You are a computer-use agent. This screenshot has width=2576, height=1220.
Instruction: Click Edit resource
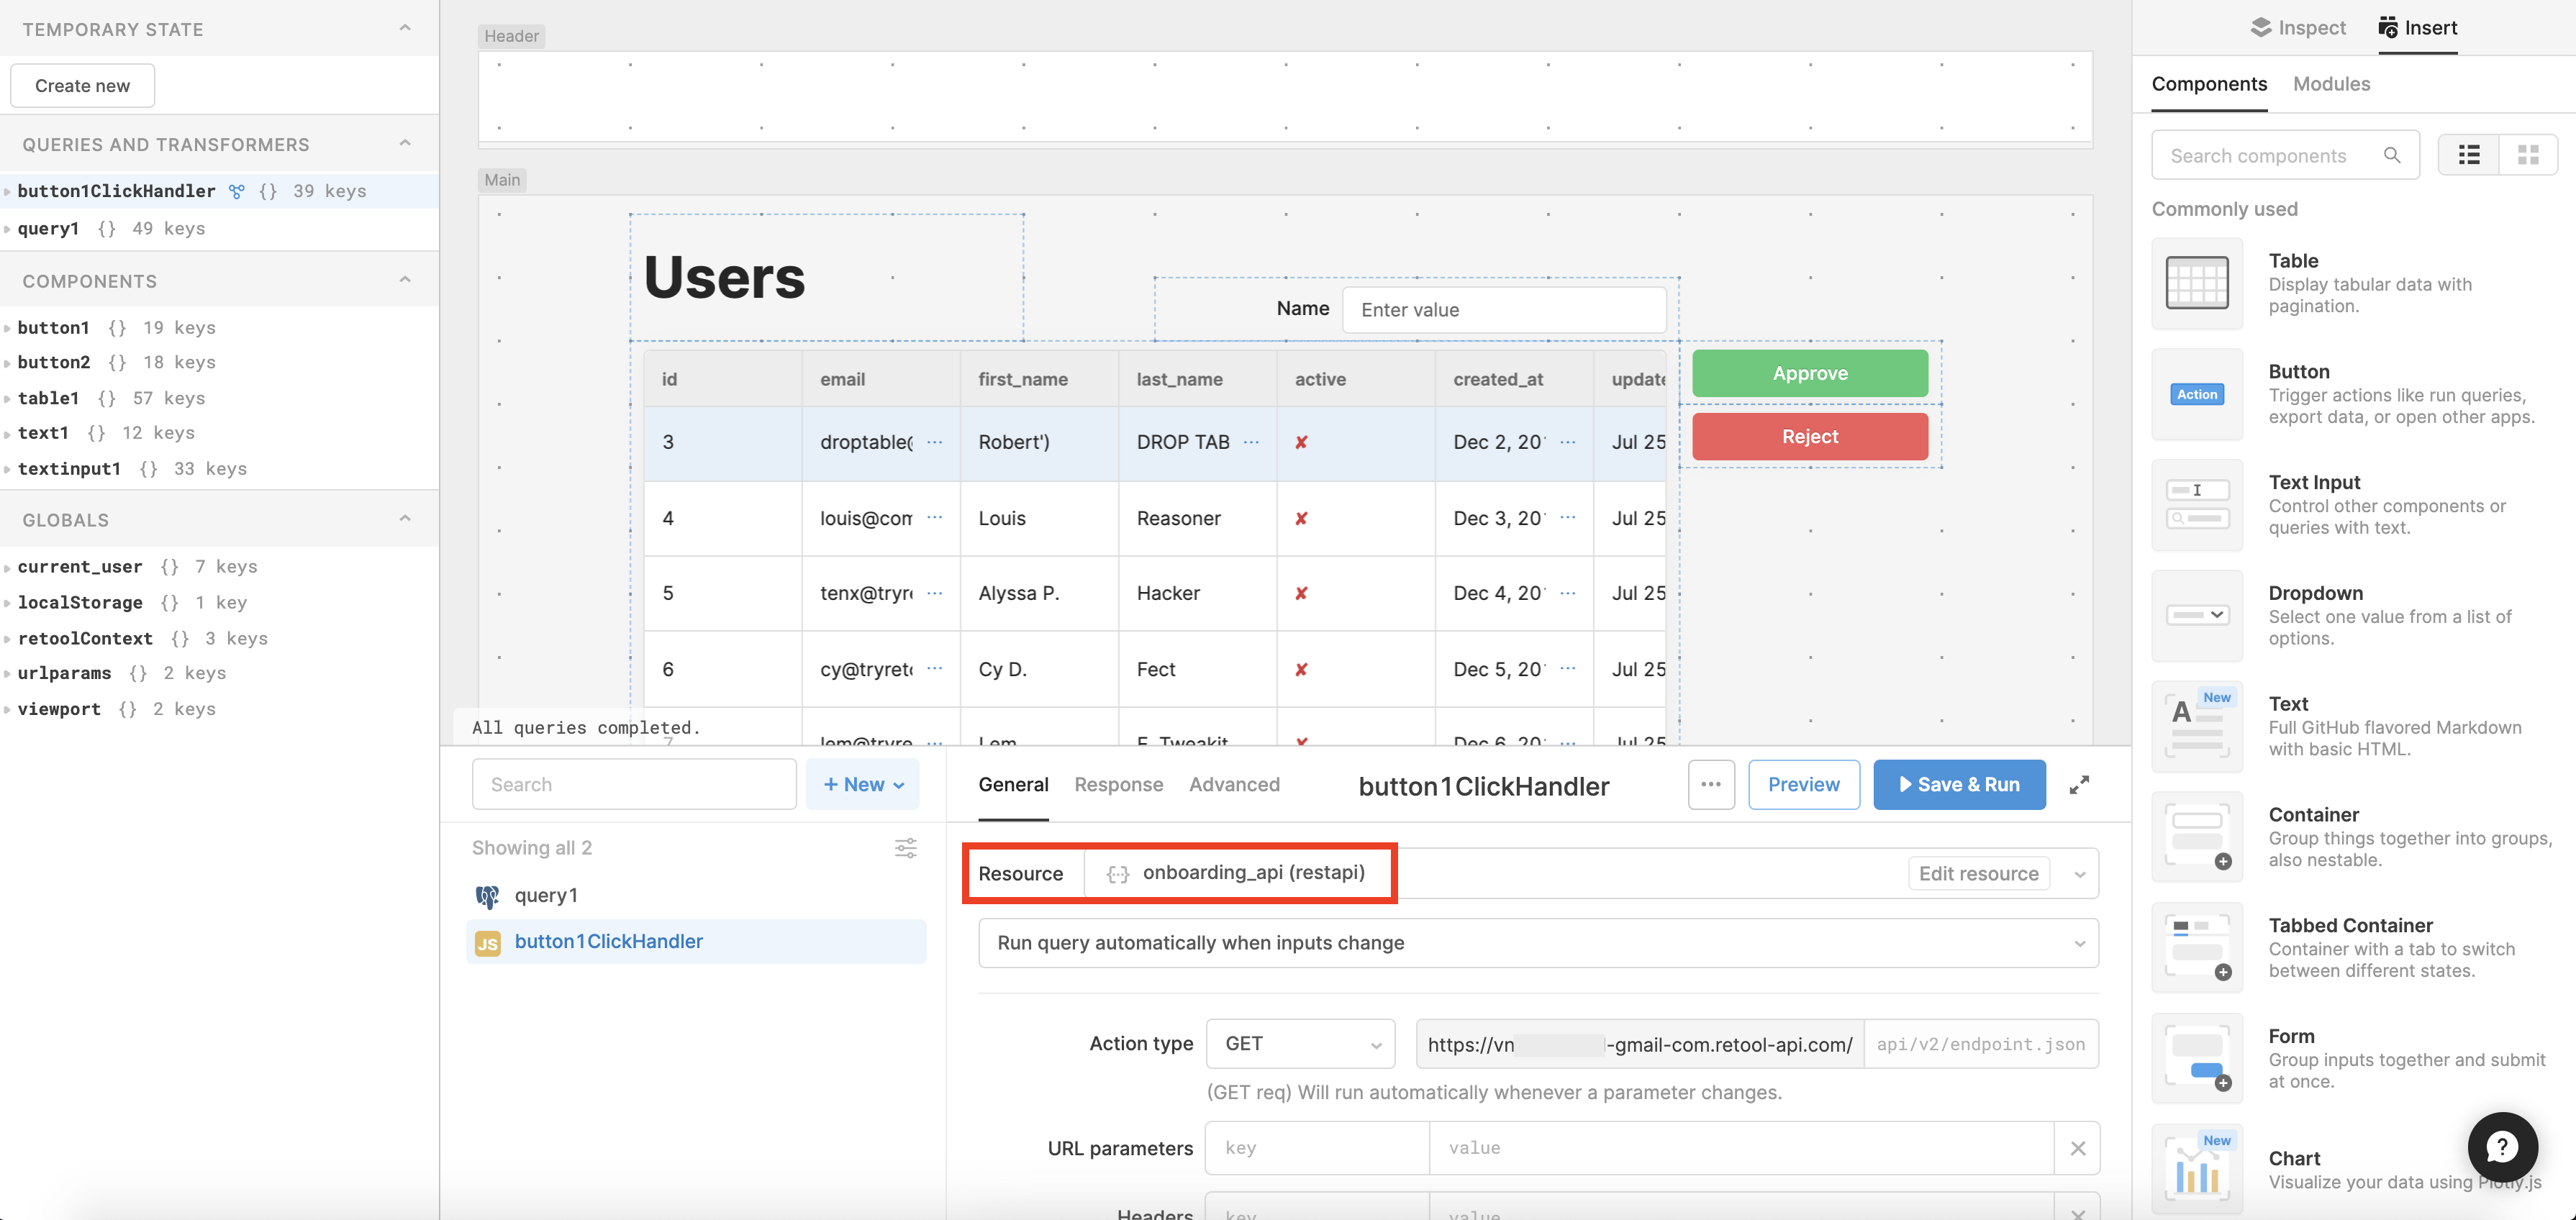click(1978, 874)
